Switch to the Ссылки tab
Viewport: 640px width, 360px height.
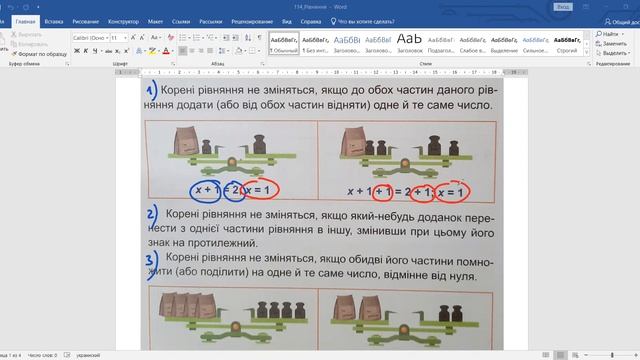pos(181,22)
